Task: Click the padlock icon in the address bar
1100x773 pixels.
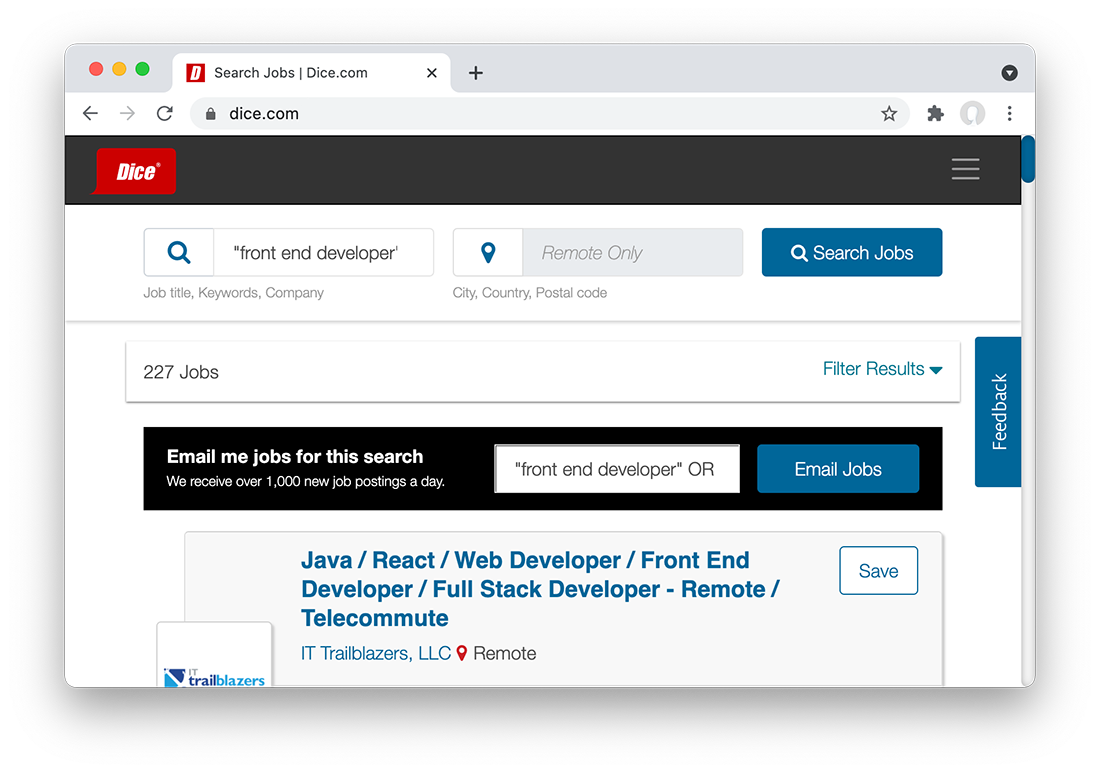Action: [x=210, y=113]
